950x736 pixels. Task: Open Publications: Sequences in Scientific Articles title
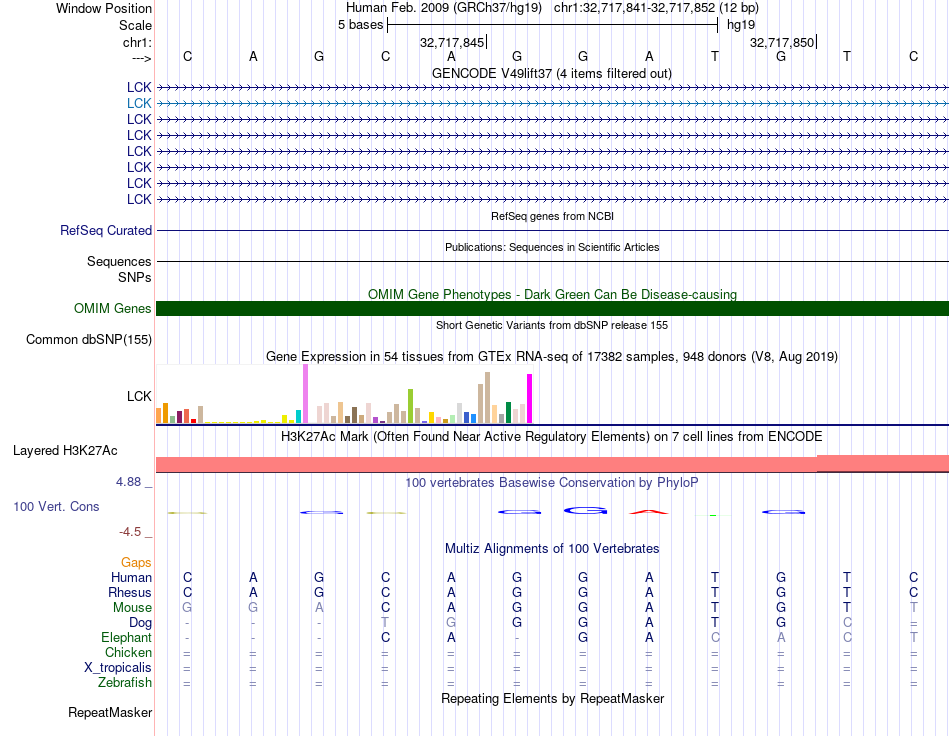552,247
